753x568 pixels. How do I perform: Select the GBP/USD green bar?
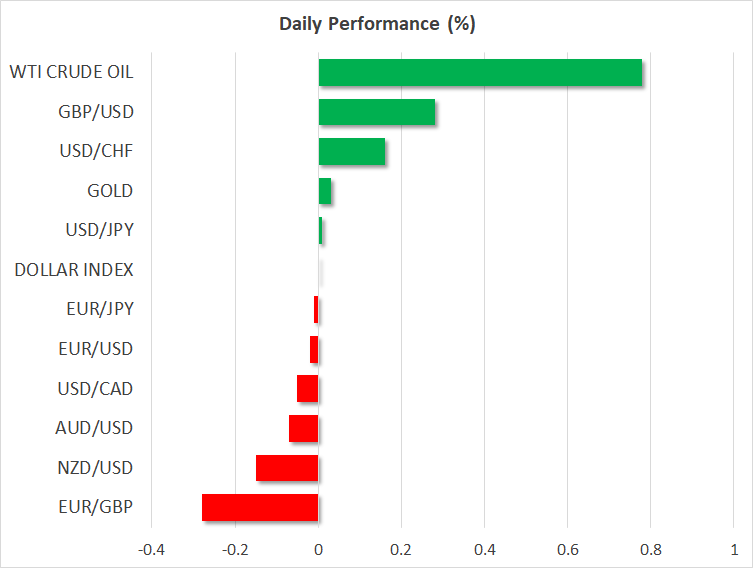coord(376,112)
